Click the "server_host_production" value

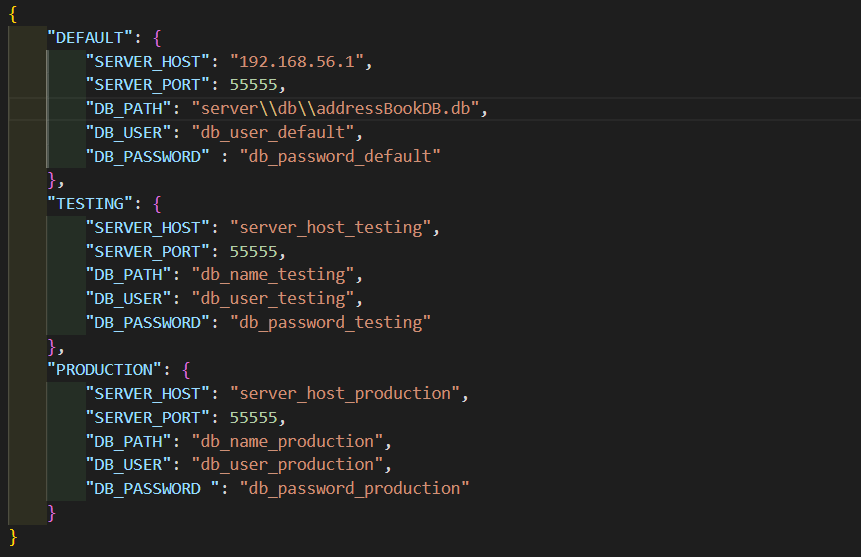(x=345, y=393)
